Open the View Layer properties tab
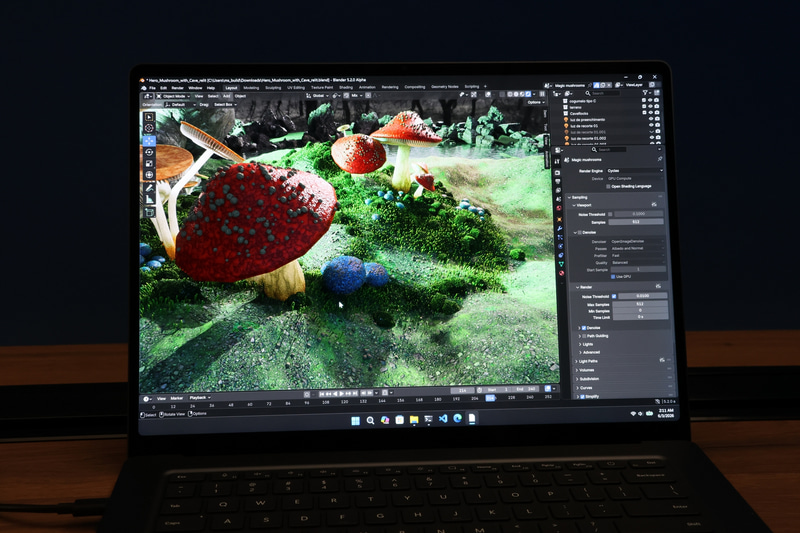 click(558, 190)
